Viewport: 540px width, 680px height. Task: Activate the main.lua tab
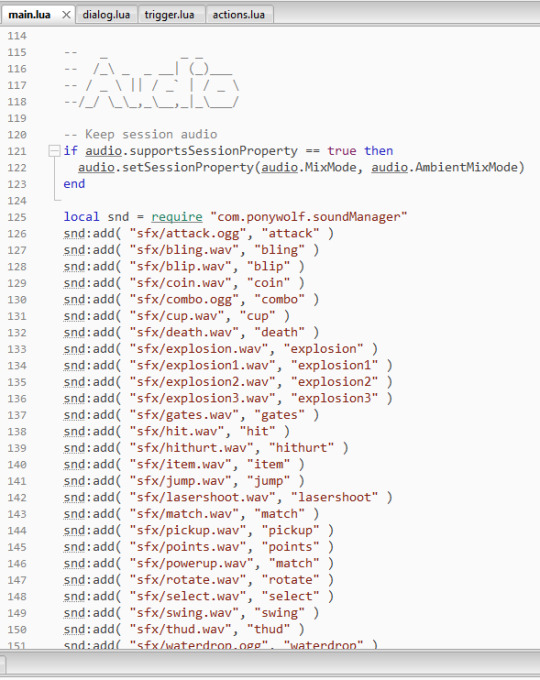29,15
